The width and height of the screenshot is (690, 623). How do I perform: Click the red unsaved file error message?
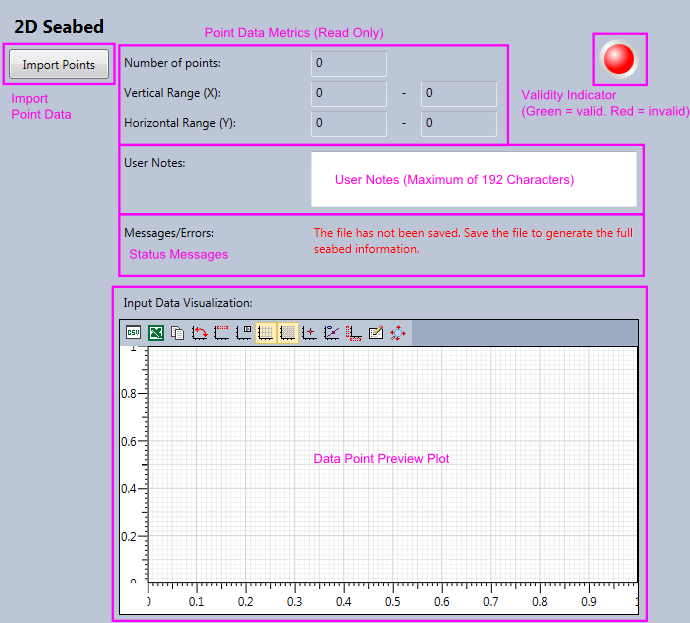coord(473,241)
